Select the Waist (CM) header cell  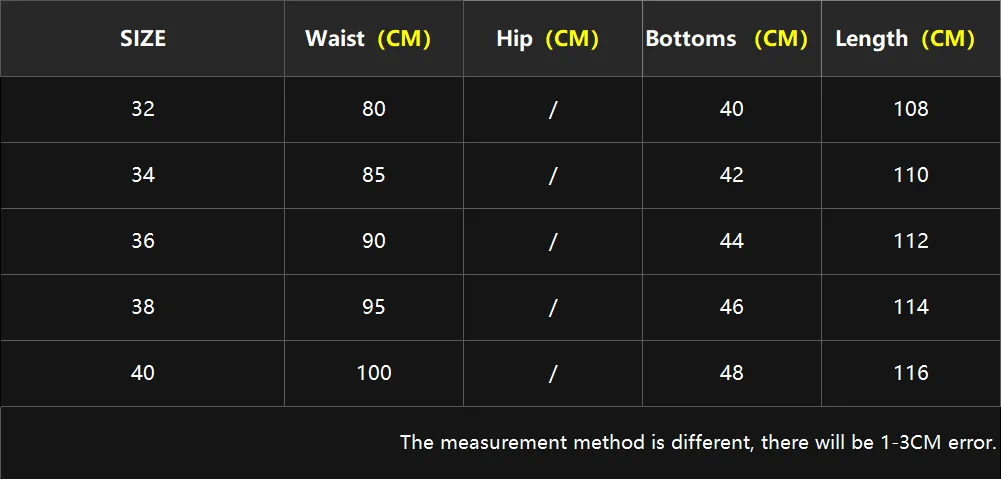coord(374,39)
